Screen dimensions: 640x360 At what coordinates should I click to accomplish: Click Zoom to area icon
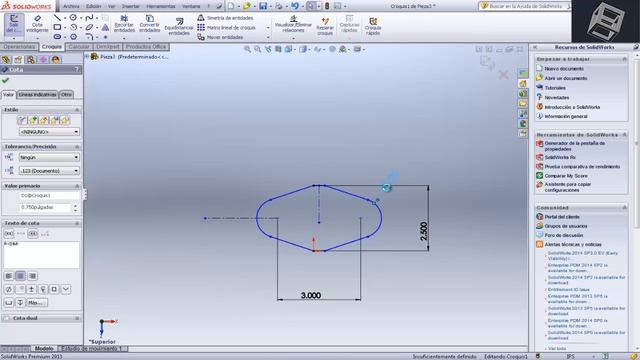pos(258,49)
